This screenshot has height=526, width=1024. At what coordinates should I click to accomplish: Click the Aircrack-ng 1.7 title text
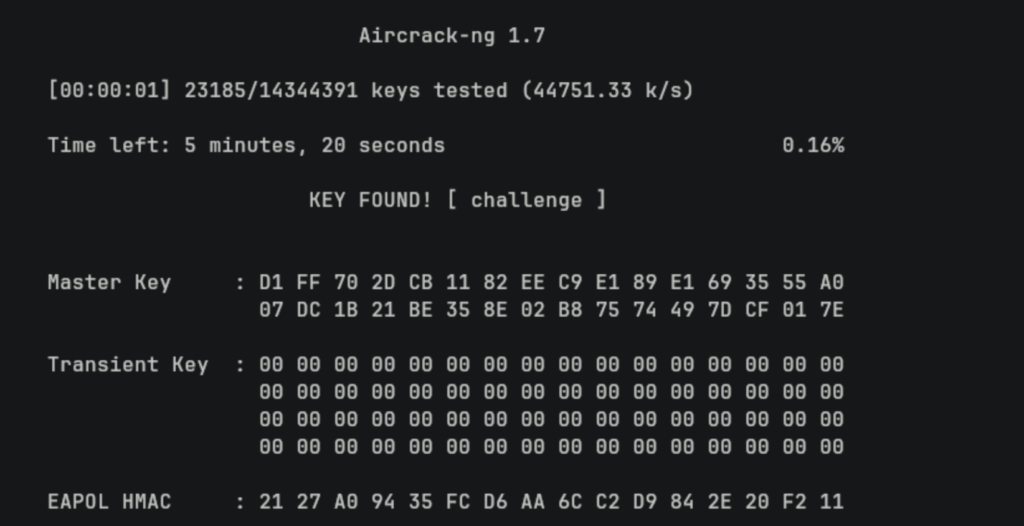pos(452,36)
